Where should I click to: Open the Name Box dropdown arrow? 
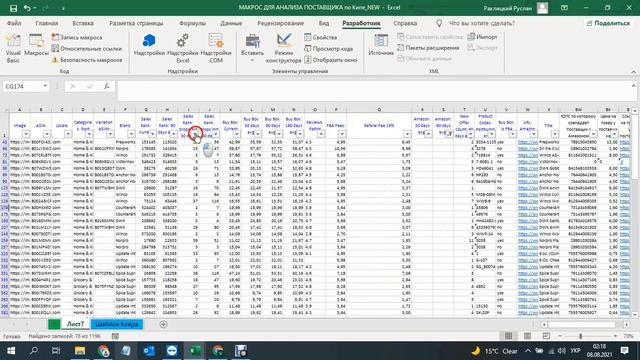[45, 86]
